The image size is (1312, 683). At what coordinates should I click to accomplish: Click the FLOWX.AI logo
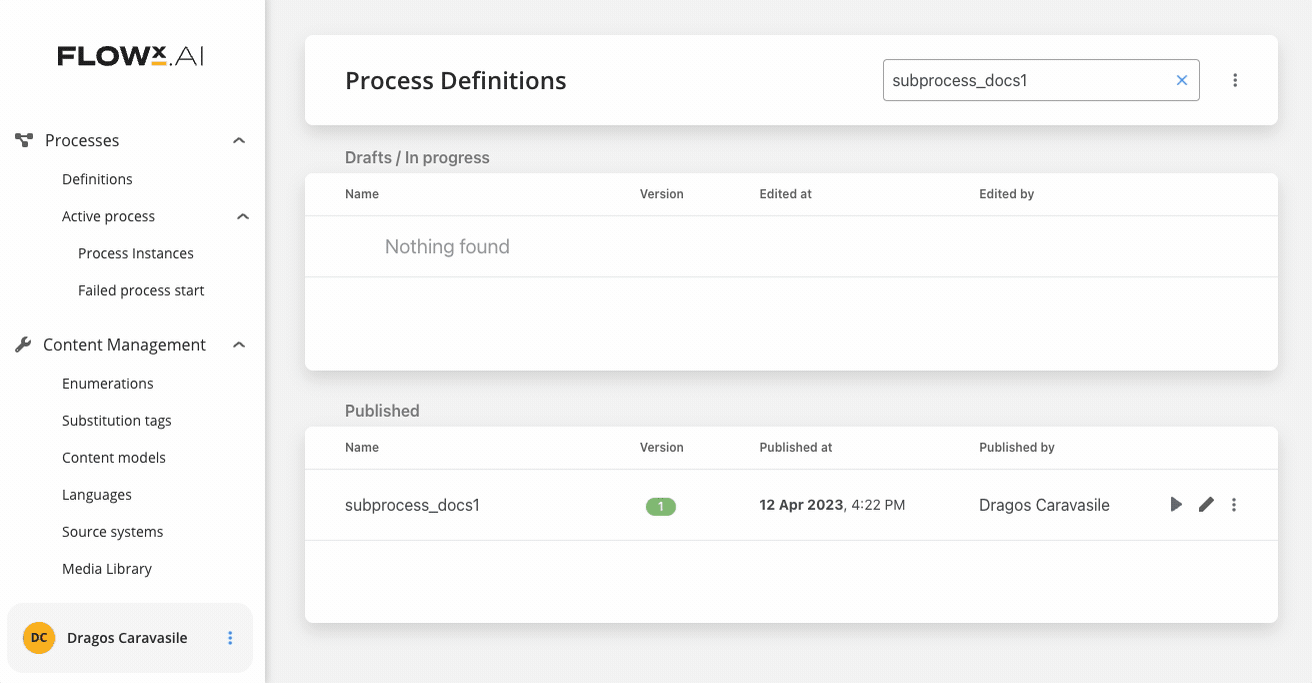pyautogui.click(x=131, y=56)
